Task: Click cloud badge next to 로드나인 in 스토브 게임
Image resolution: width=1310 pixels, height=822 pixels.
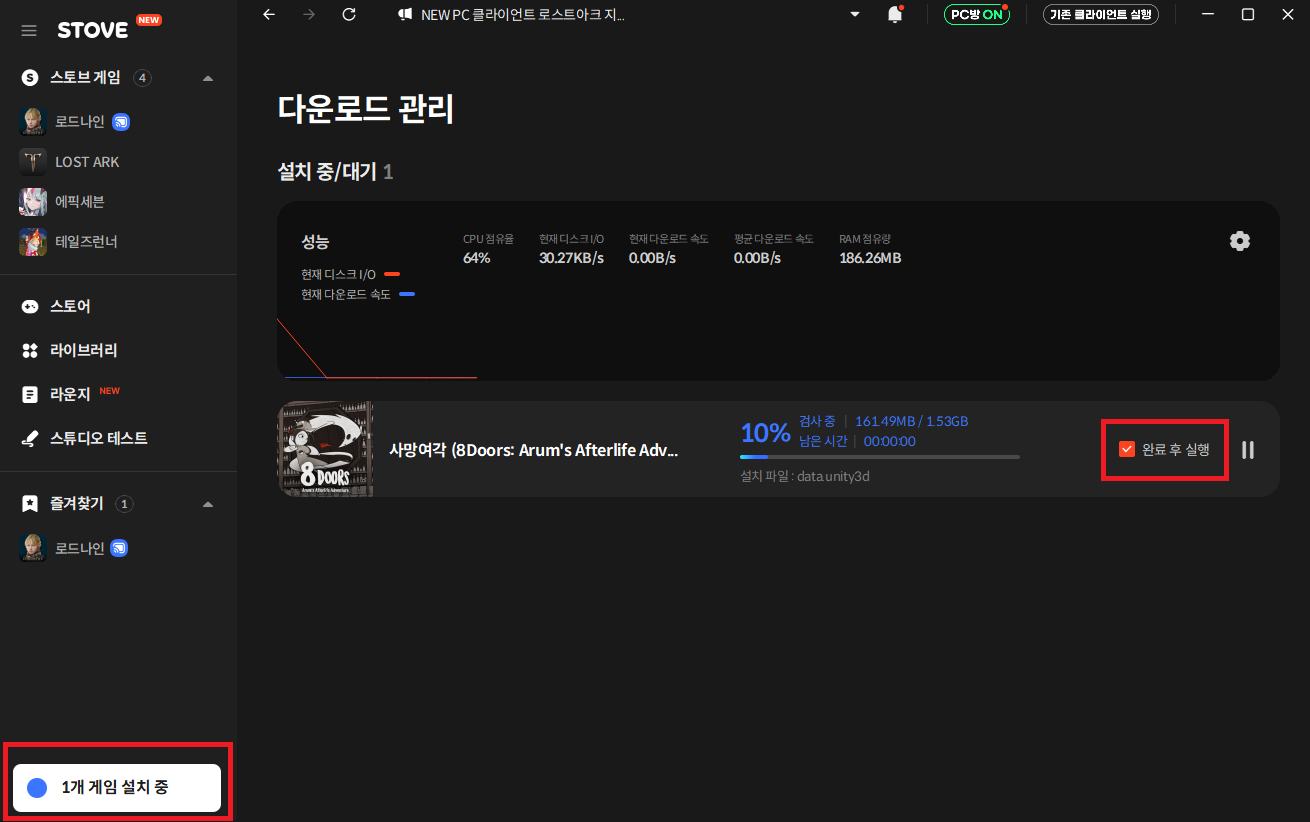Action: point(121,122)
